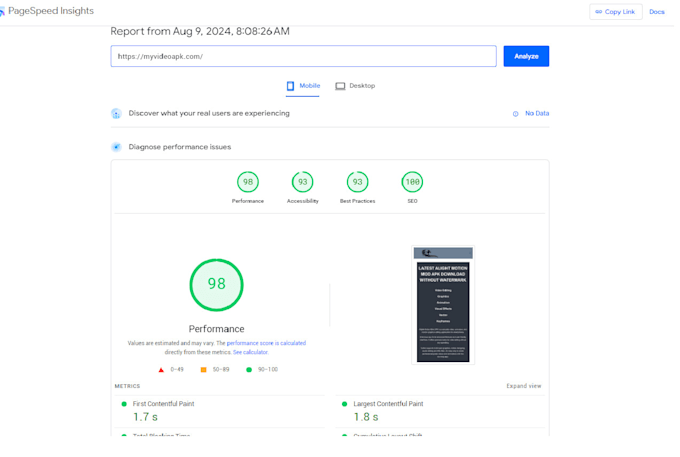Click the No Data info icon
The image size is (680, 457).
point(516,114)
